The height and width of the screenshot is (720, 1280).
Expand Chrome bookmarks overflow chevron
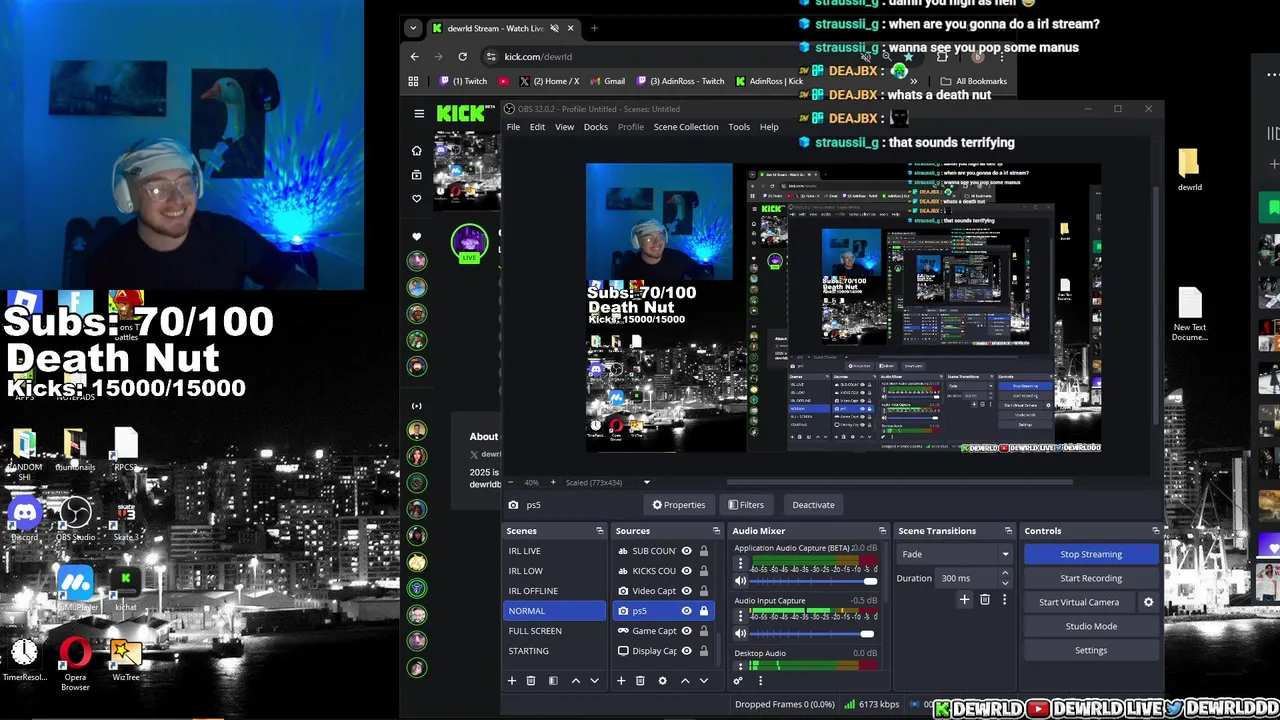913,81
